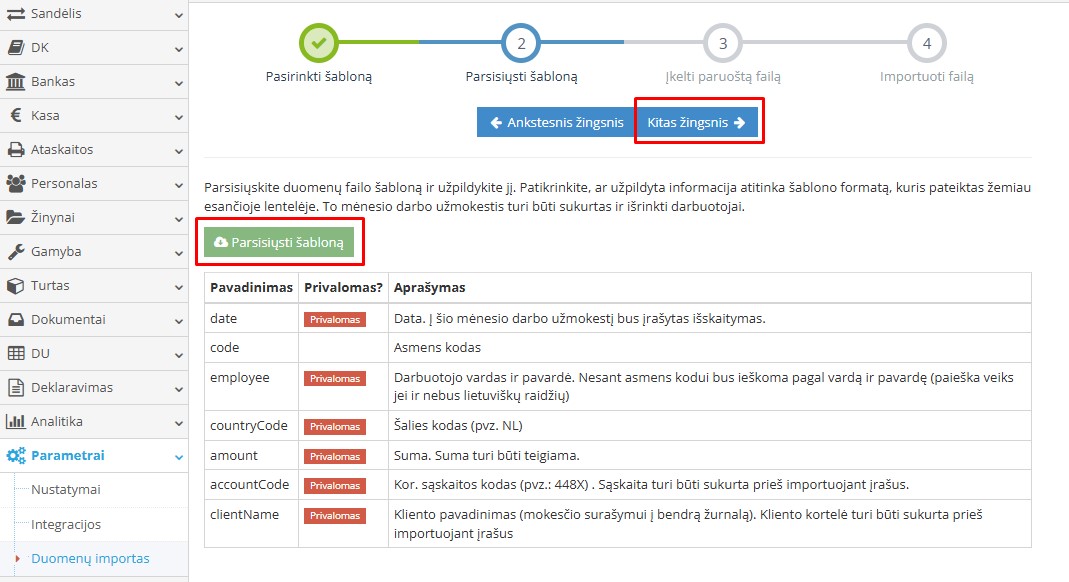Select the Sandėlis warehouse icon
1069x582 pixels.
coord(18,14)
